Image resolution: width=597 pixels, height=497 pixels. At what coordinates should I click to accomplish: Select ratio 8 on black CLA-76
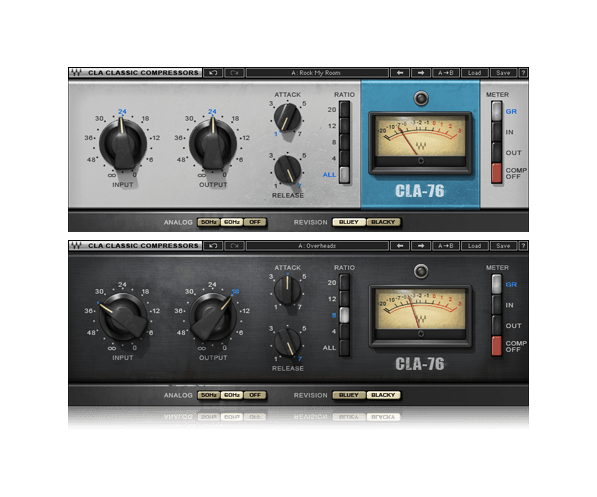pyautogui.click(x=345, y=315)
